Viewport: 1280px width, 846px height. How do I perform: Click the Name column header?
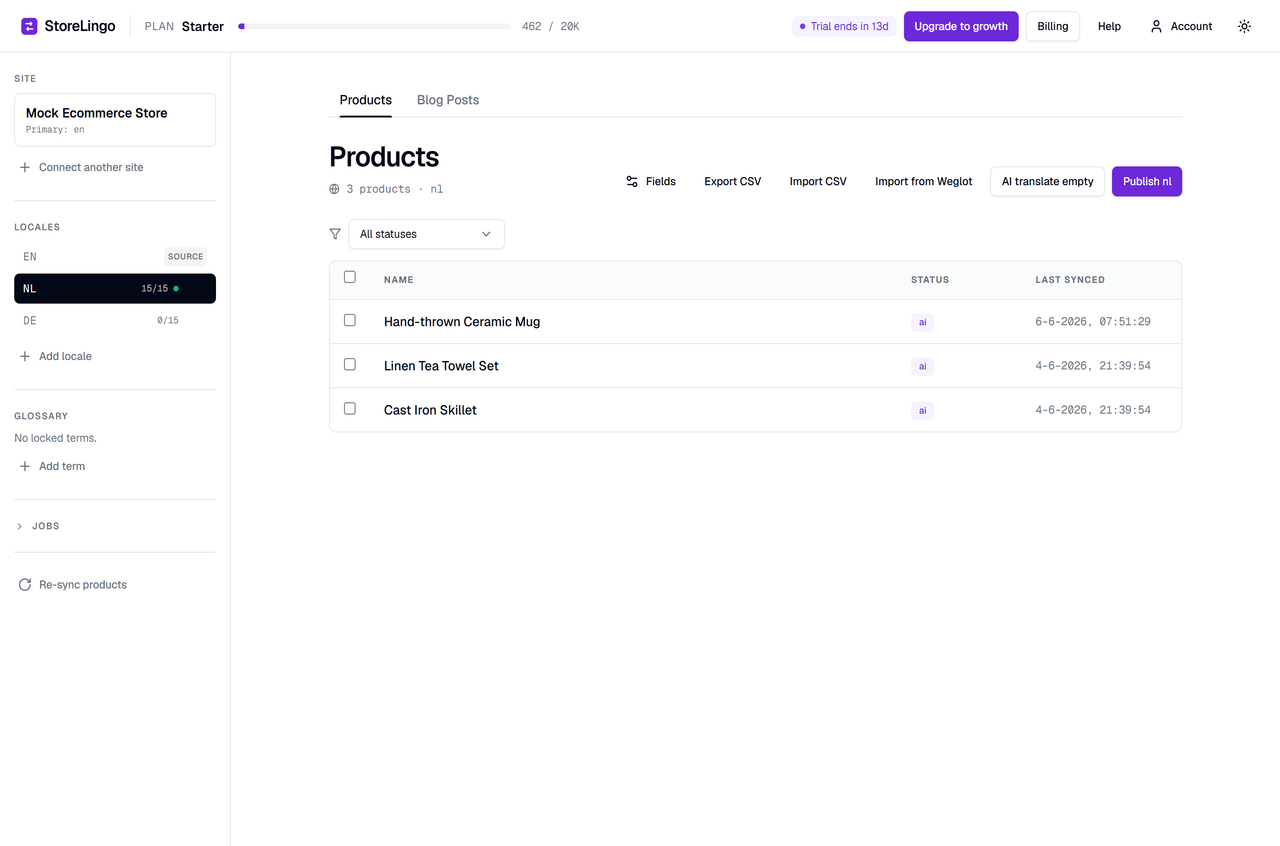398,280
